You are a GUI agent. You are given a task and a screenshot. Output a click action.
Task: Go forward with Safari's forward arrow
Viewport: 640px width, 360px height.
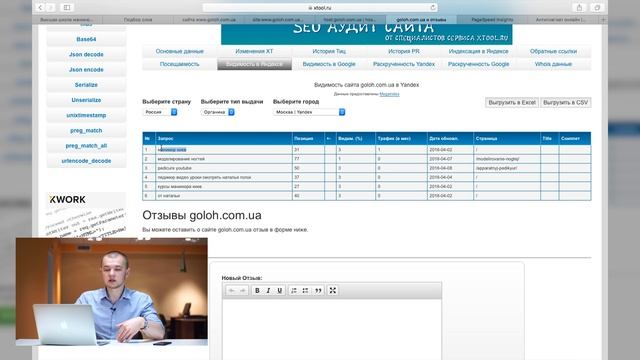[51, 7]
